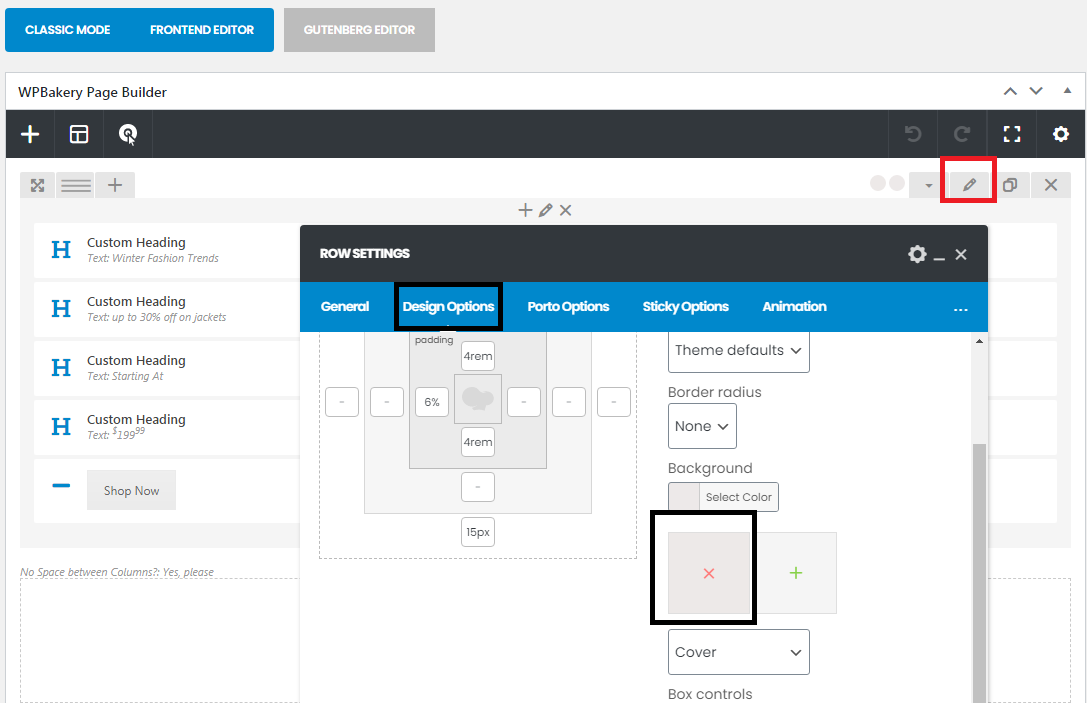
Task: Clone this row with the copy icon
Action: [x=1010, y=185]
